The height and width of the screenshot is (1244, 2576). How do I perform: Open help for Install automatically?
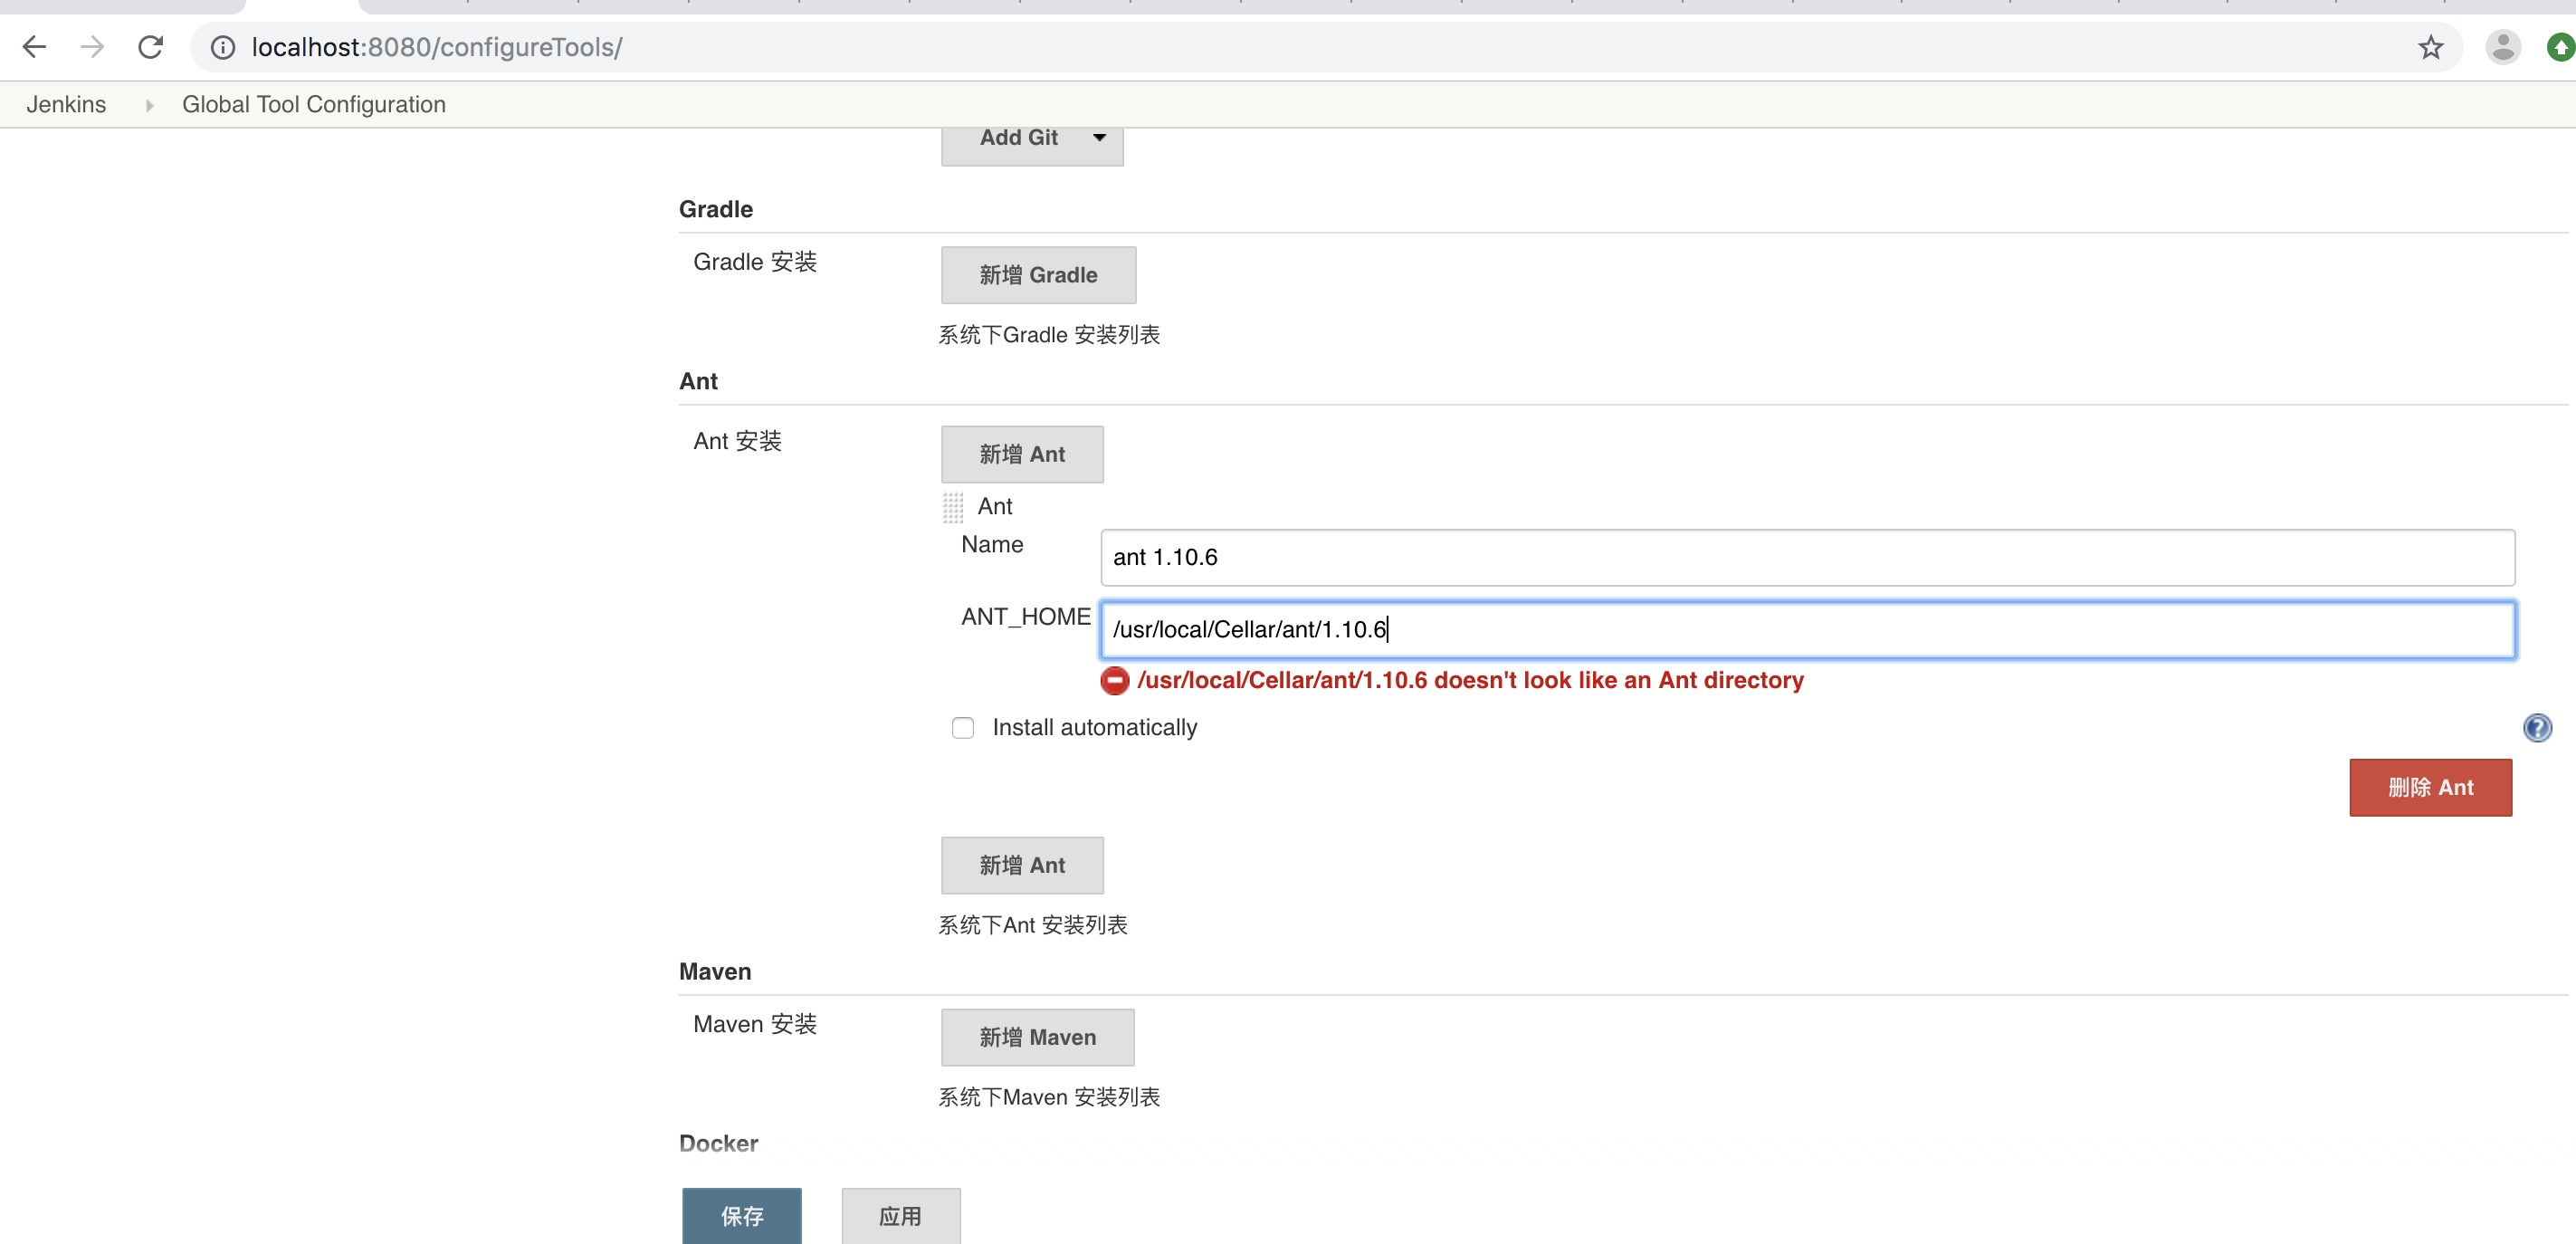click(2536, 728)
